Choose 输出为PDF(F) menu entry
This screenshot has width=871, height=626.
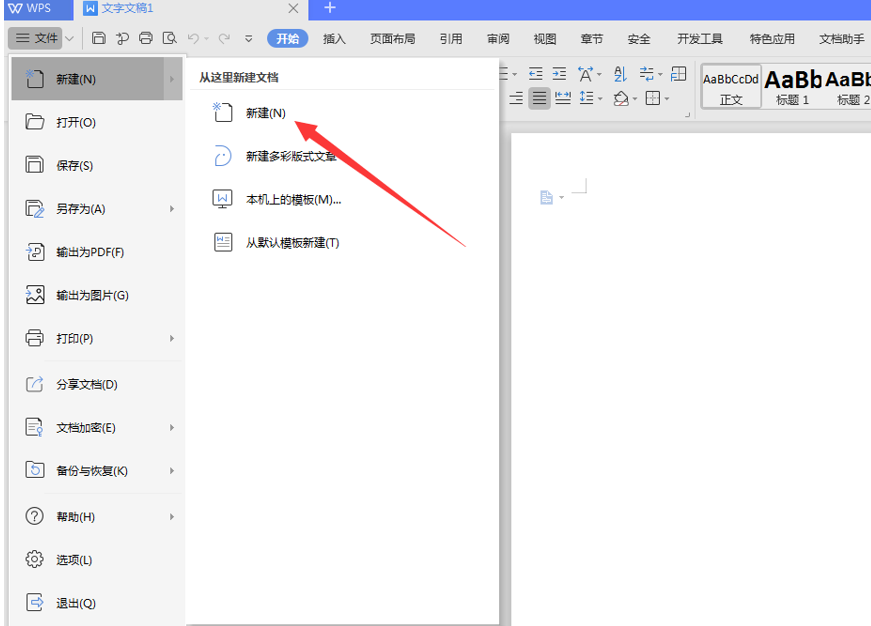[97, 252]
